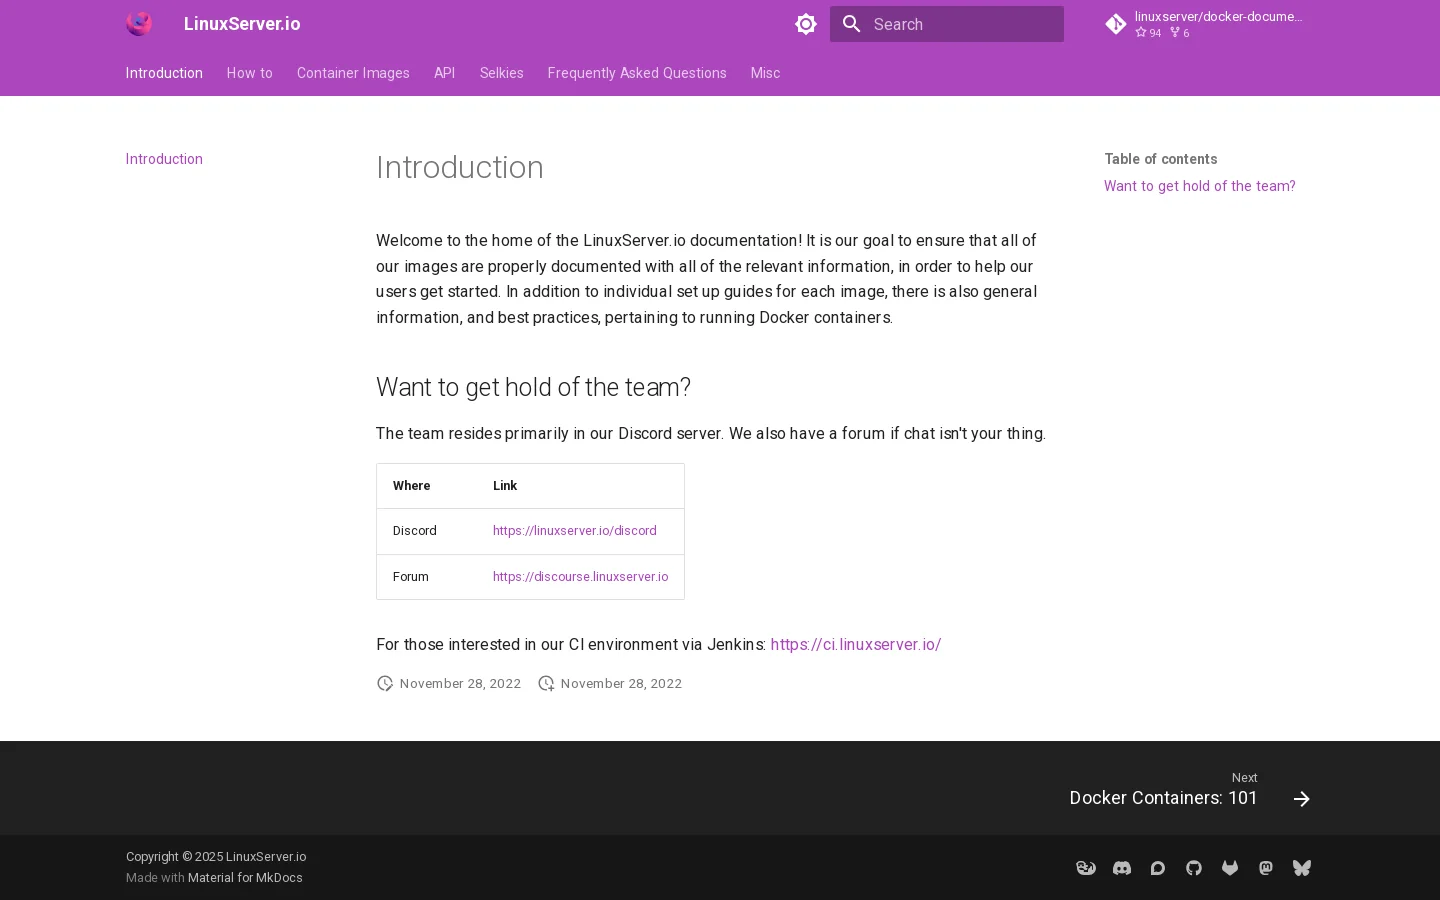Open the Mastodon icon in the footer

pos(1266,868)
